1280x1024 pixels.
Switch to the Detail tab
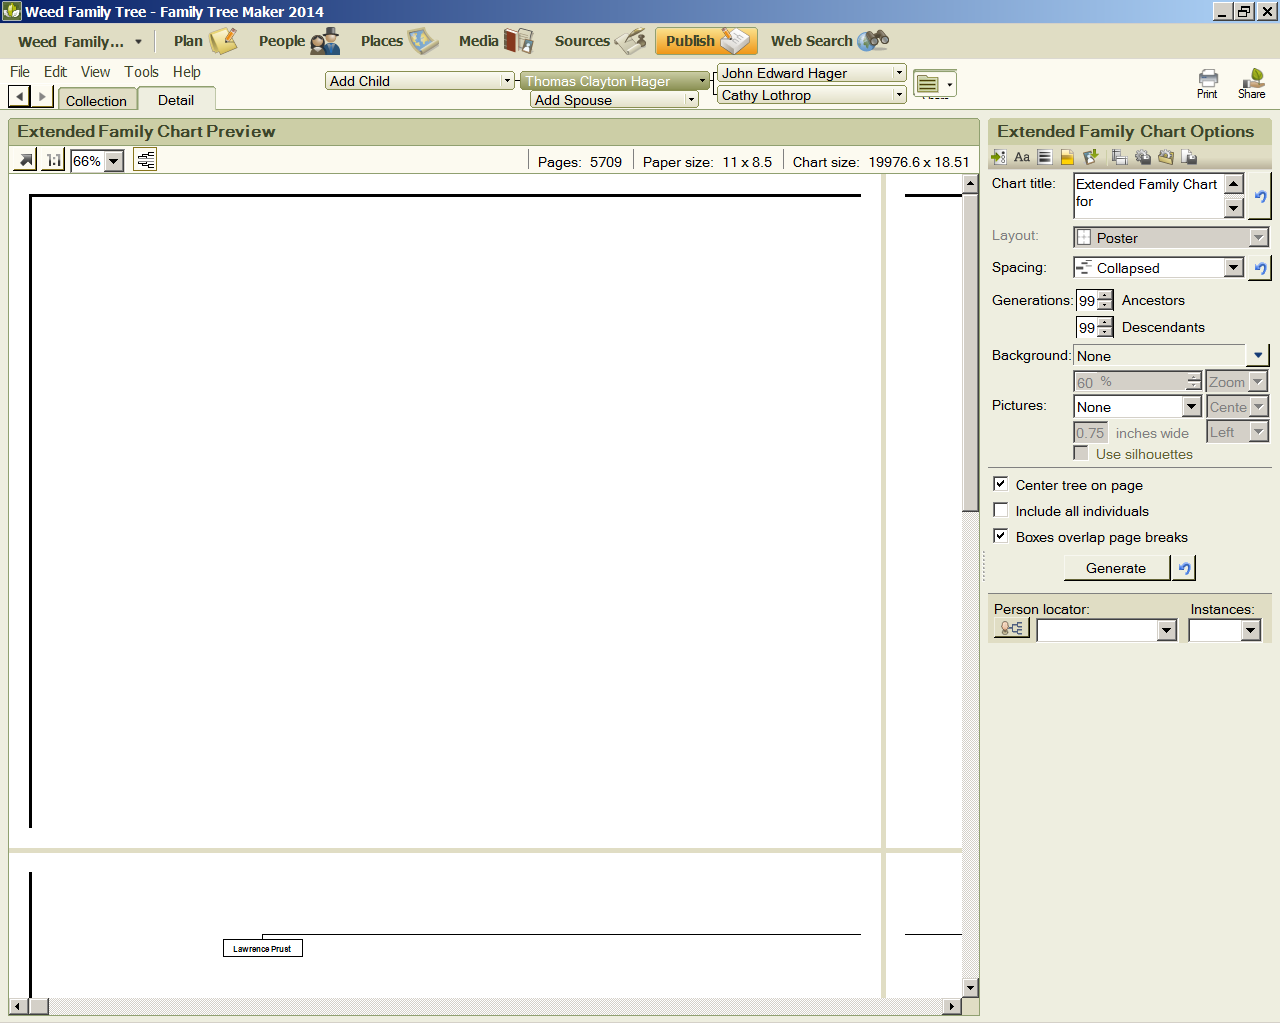tap(176, 99)
